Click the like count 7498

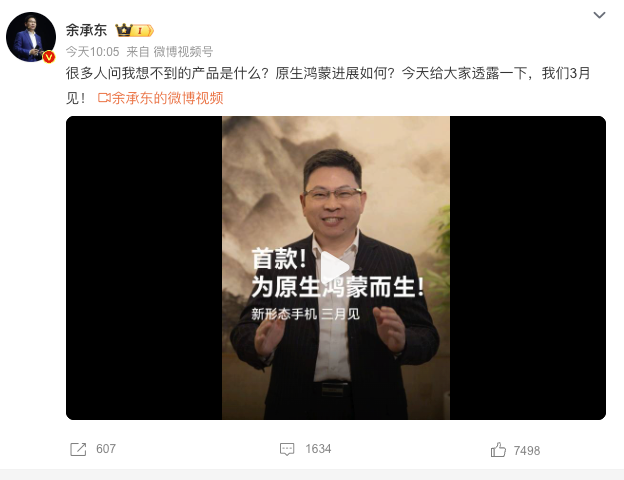click(526, 451)
